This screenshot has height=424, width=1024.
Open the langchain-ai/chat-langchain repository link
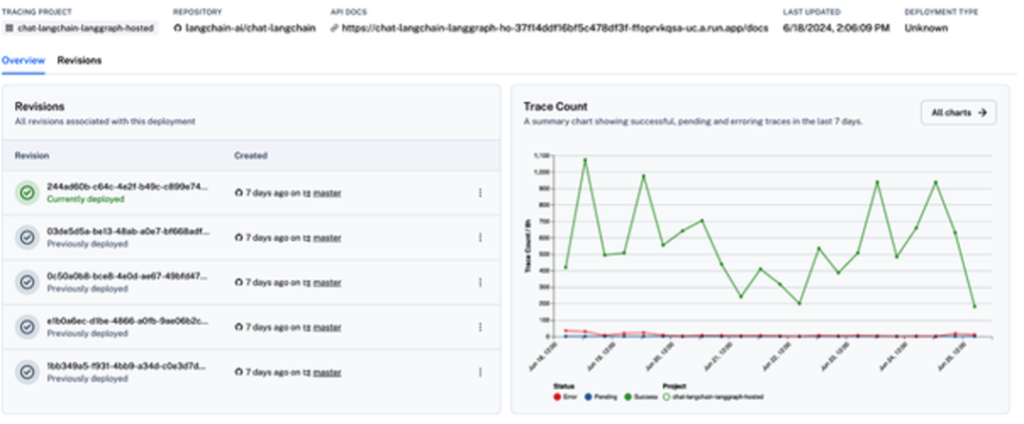point(250,28)
